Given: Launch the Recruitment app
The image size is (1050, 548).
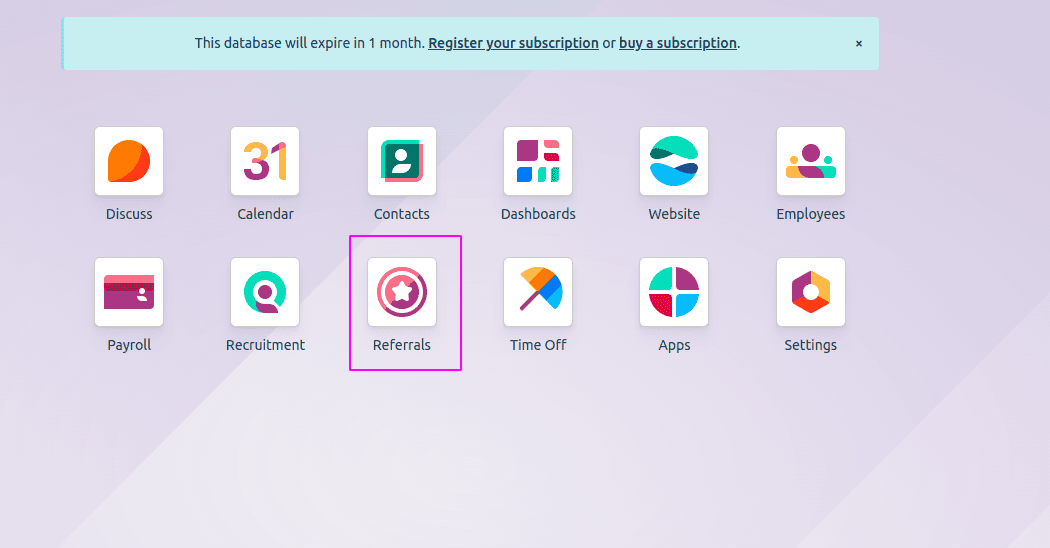Looking at the screenshot, I should point(265,292).
